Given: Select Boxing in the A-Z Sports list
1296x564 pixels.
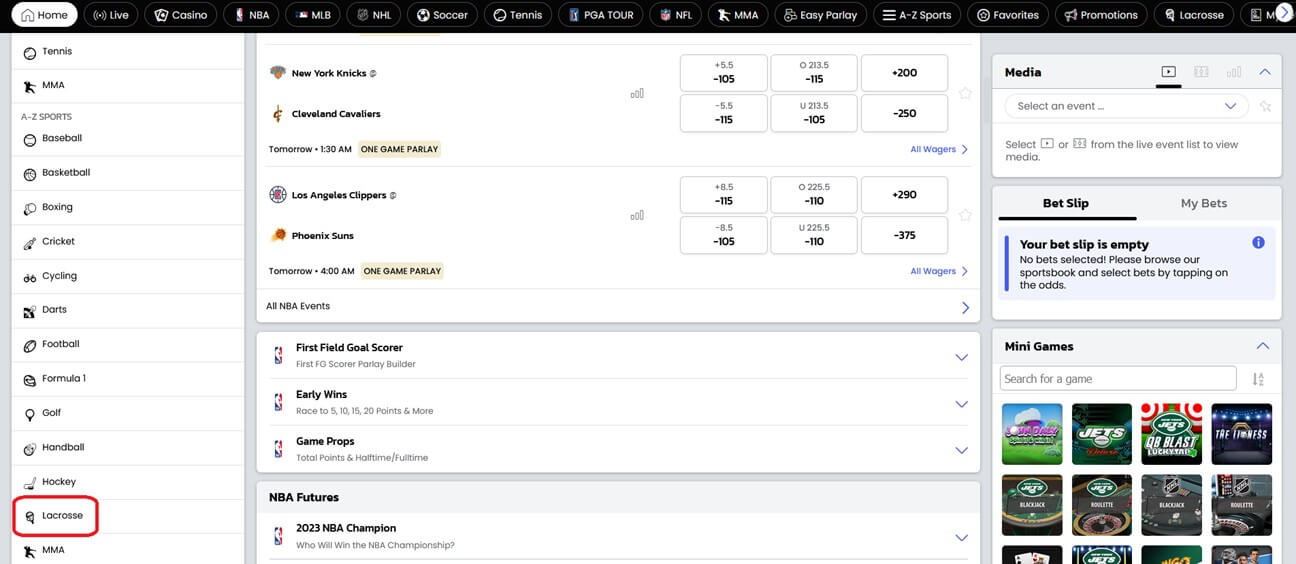Looking at the screenshot, I should [x=128, y=207].
